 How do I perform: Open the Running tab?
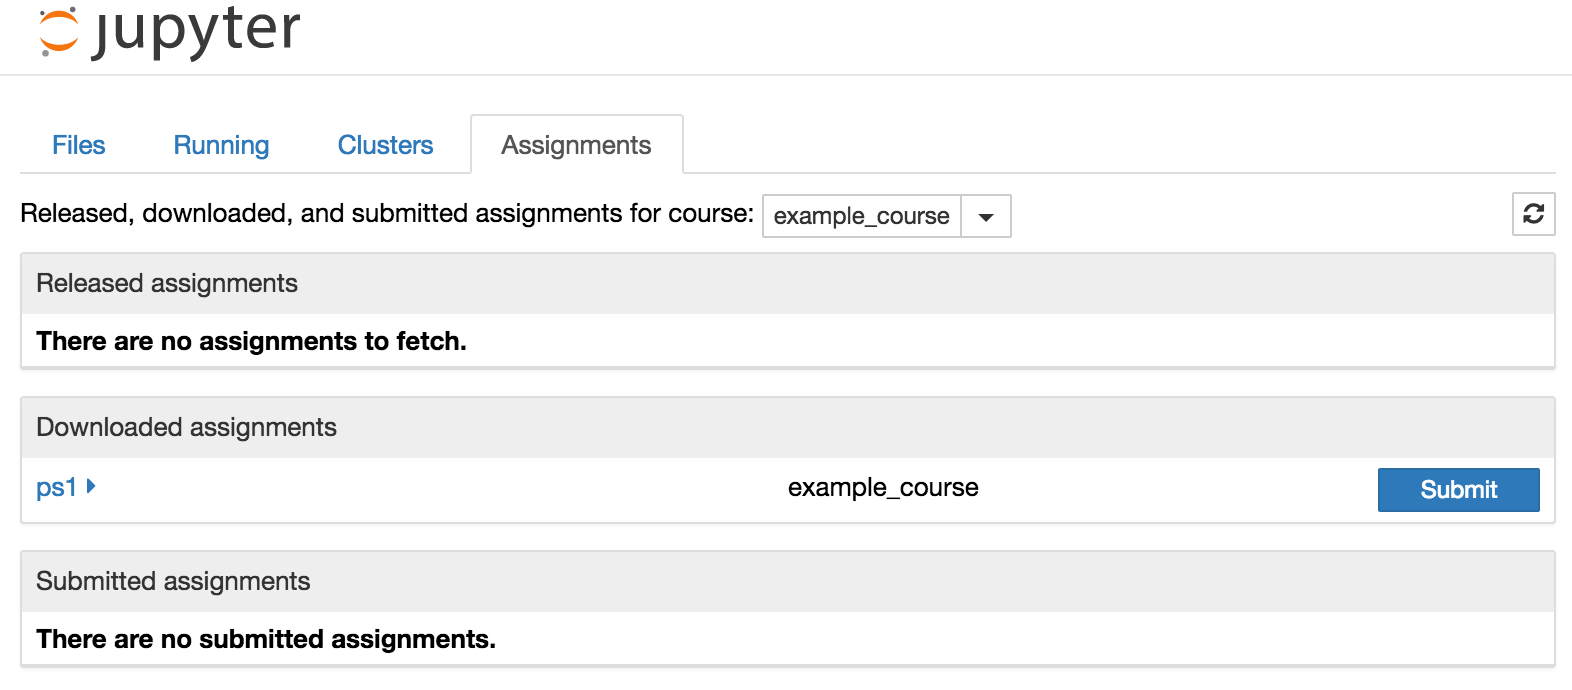(x=221, y=145)
